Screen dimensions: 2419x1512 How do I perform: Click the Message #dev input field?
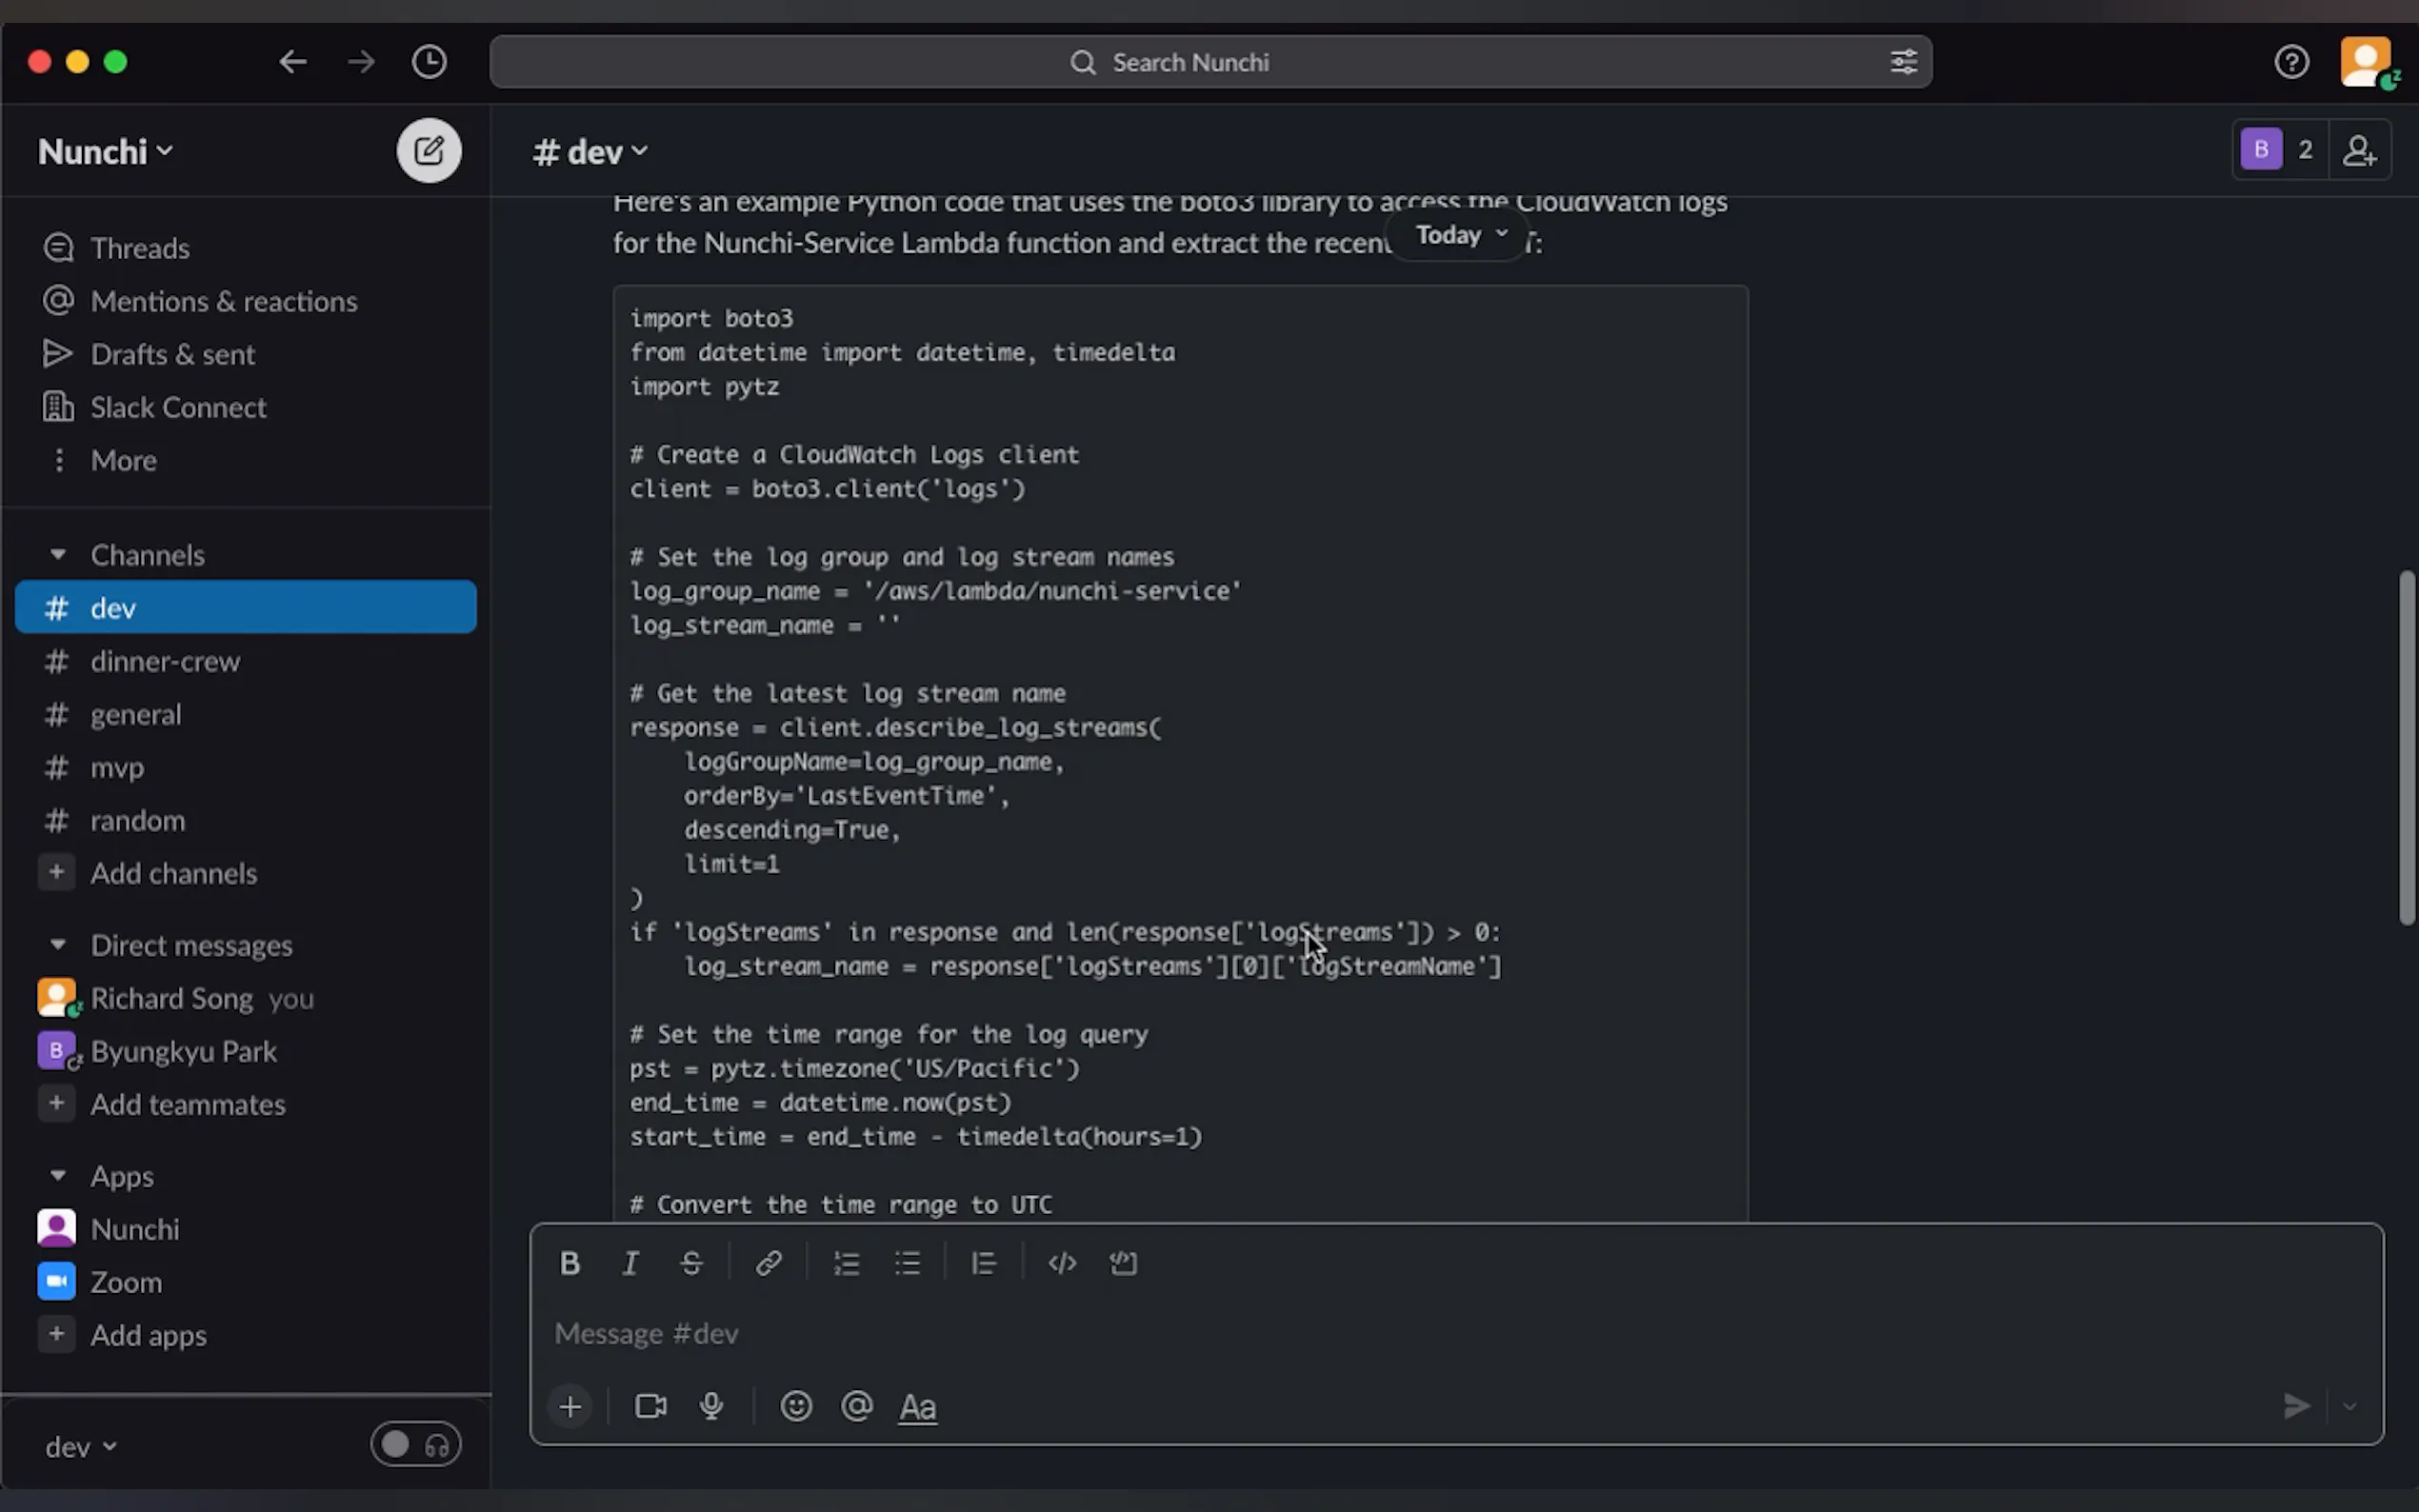1400,1333
